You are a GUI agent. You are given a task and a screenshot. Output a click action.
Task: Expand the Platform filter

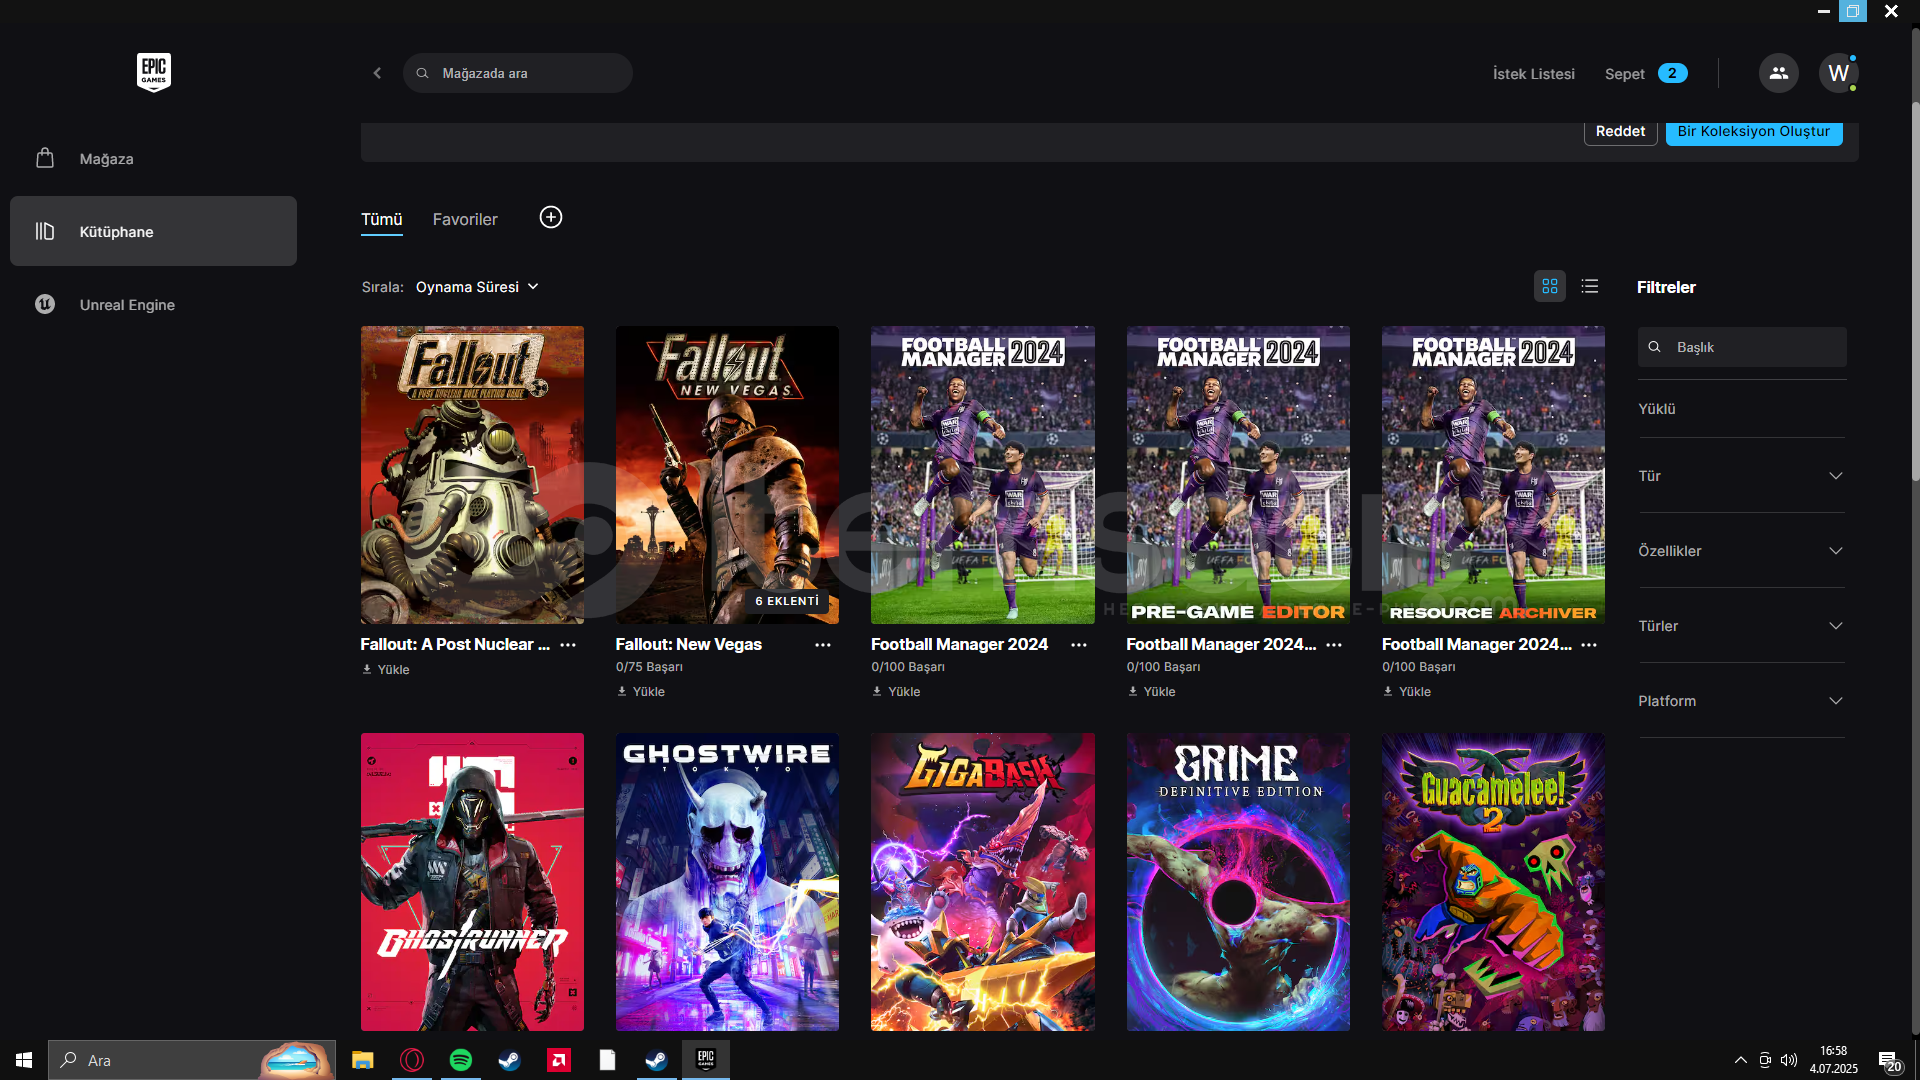click(1741, 701)
